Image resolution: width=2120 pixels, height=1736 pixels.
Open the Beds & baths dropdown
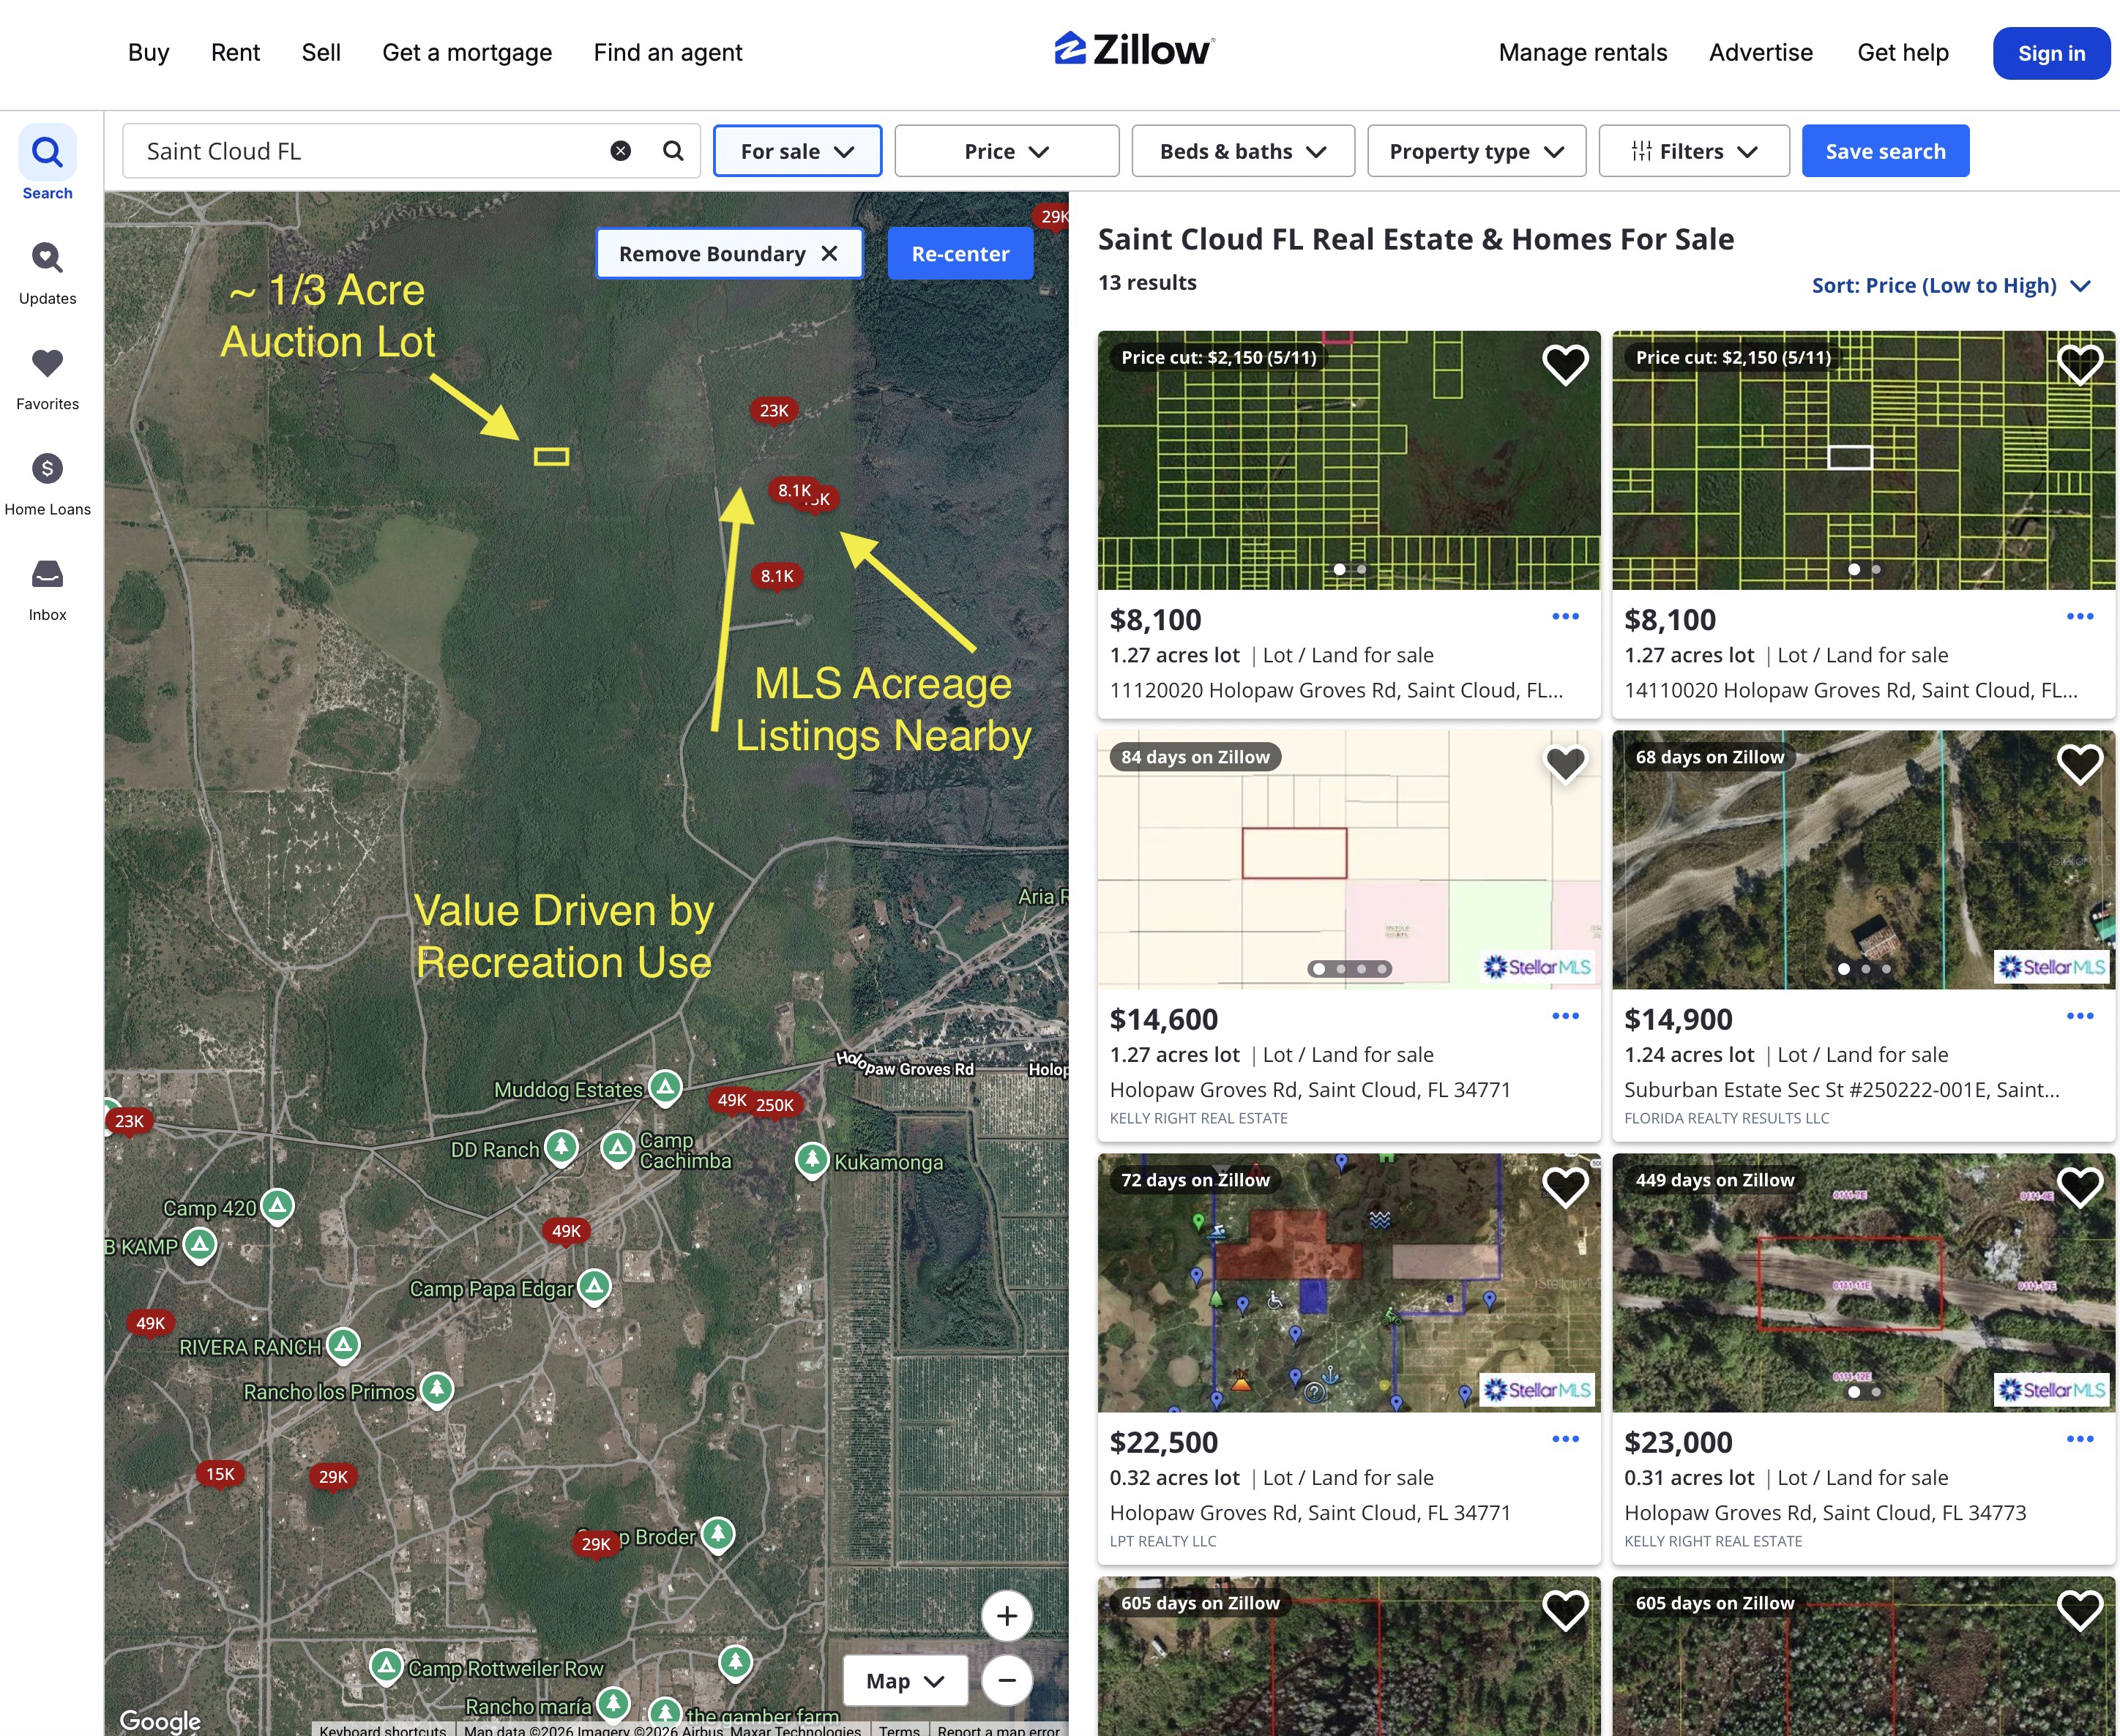pyautogui.click(x=1243, y=151)
